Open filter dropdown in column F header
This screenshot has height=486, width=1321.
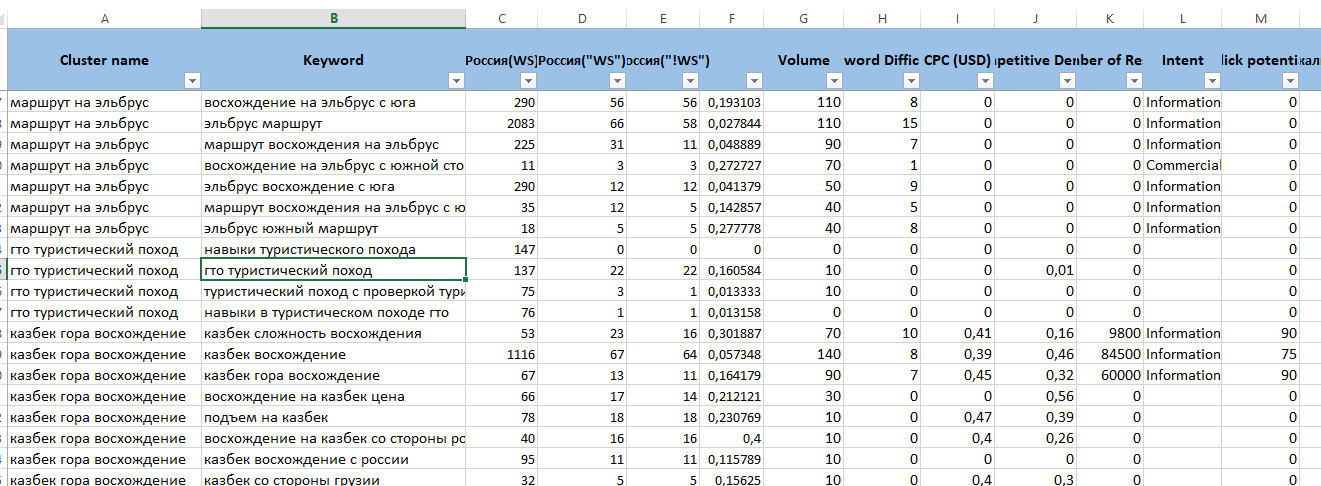756,81
